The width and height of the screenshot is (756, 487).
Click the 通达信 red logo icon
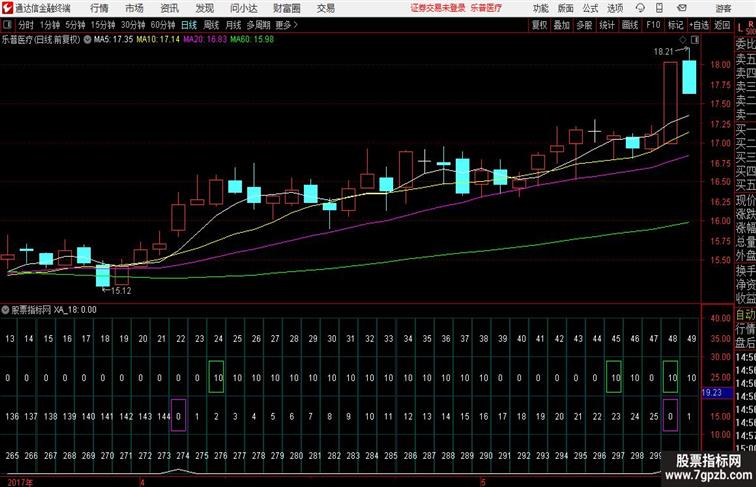point(7,8)
